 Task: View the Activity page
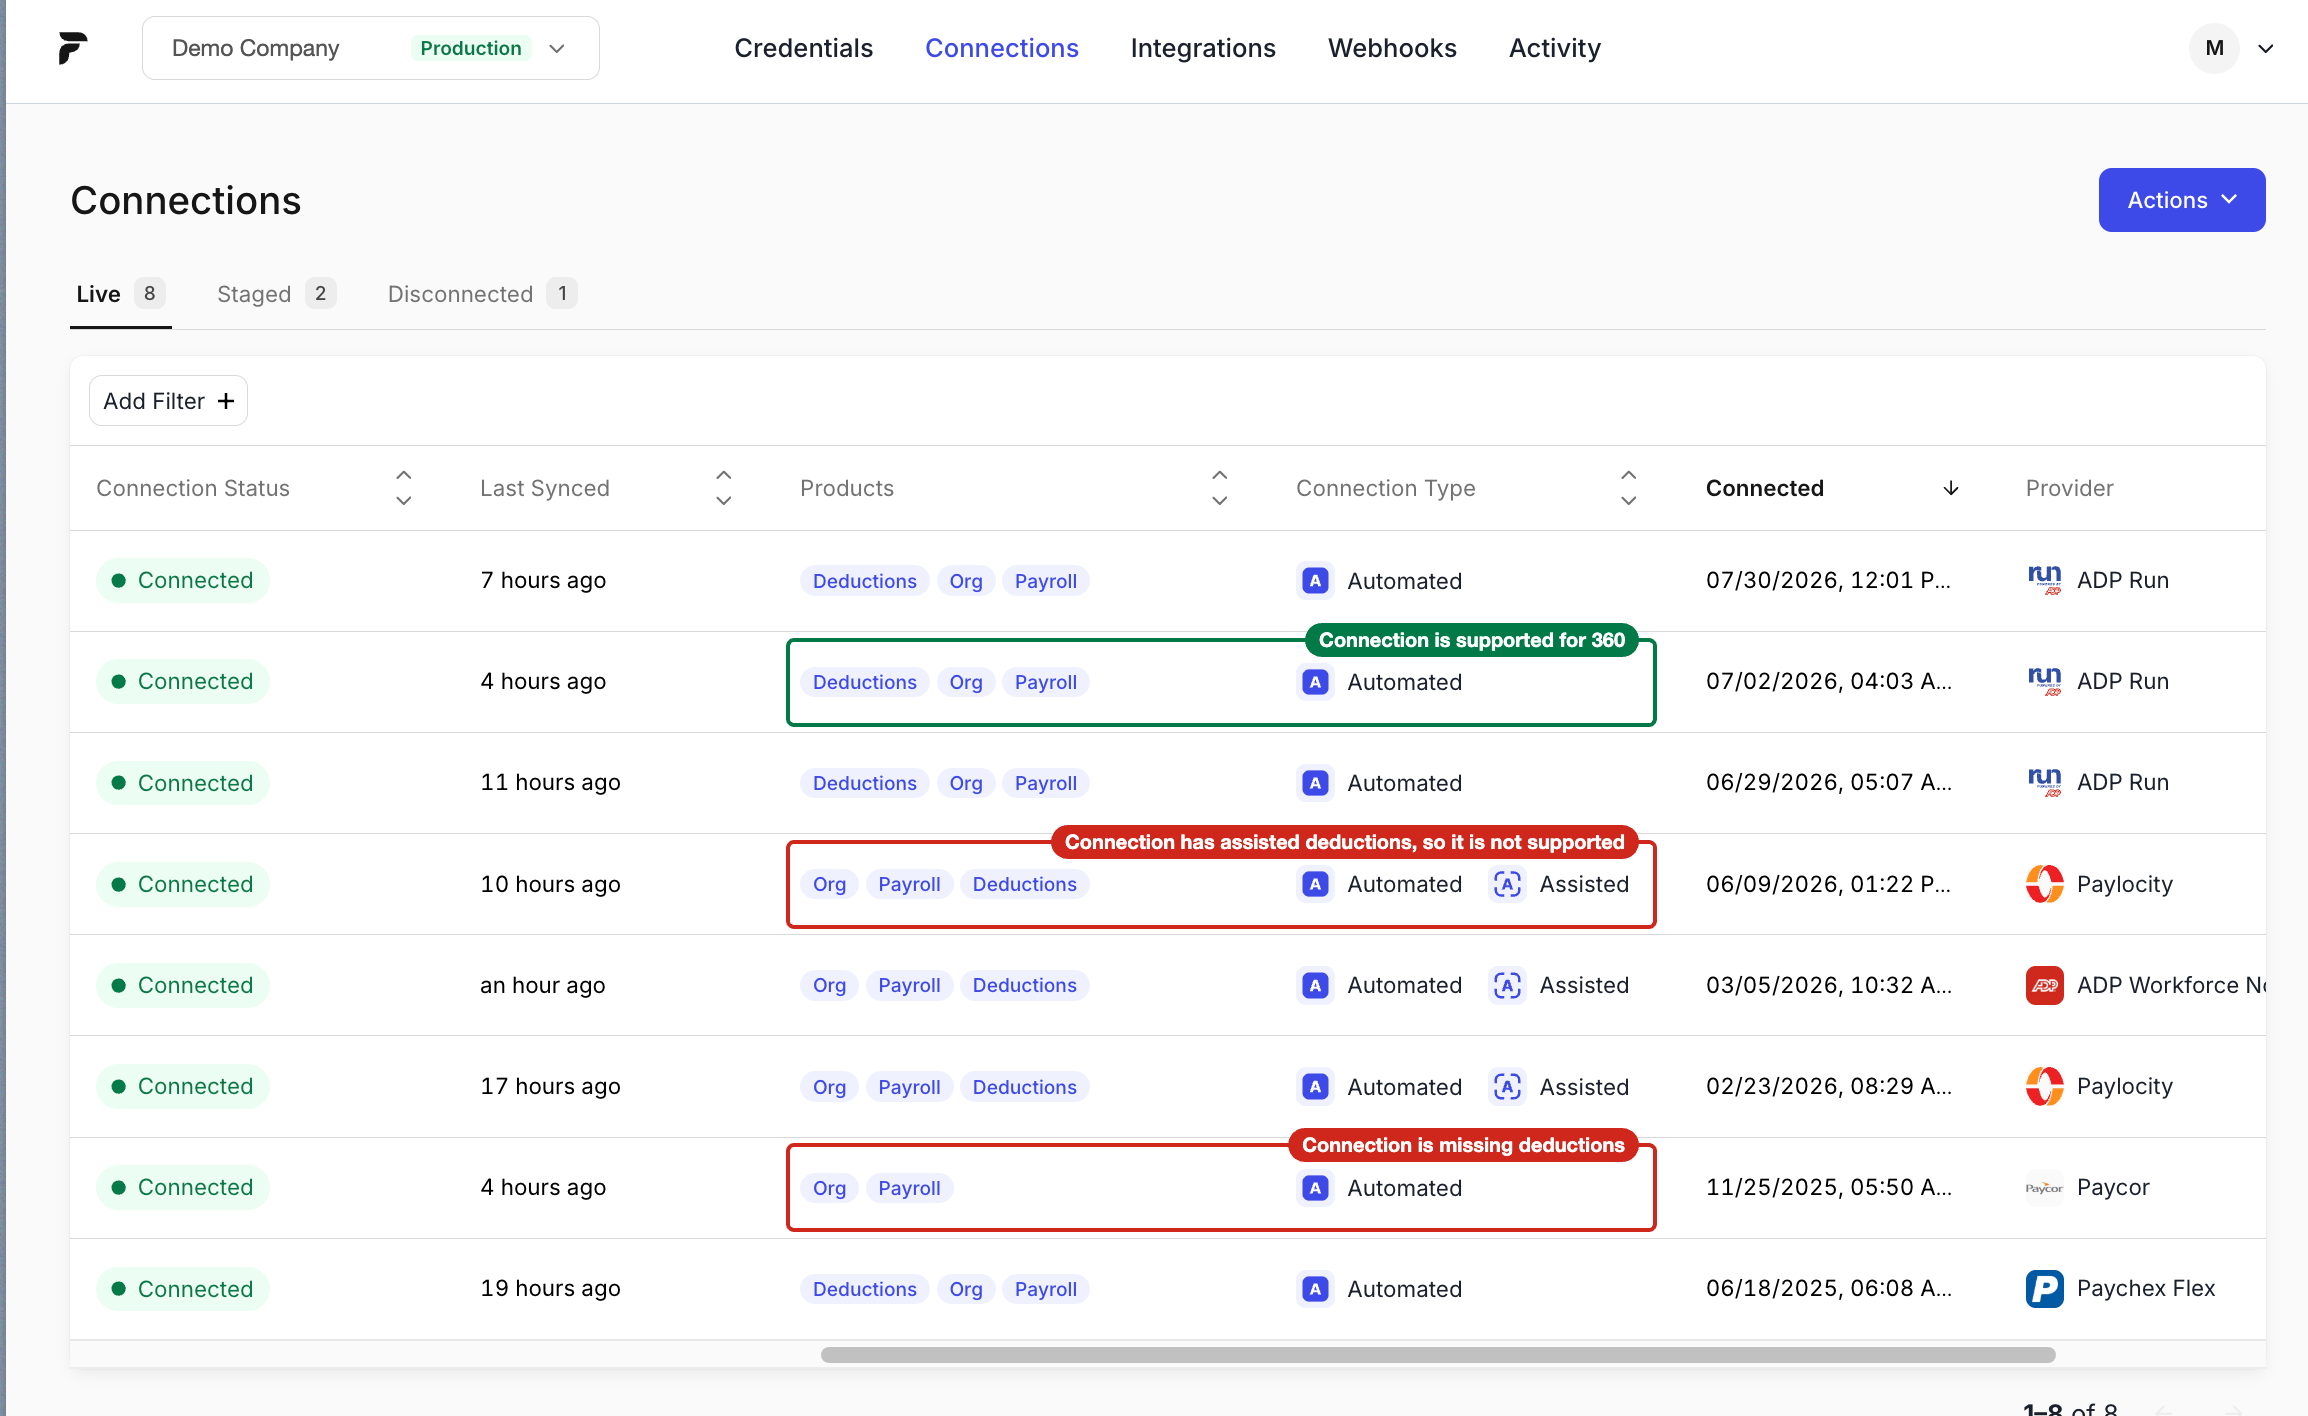pos(1555,48)
